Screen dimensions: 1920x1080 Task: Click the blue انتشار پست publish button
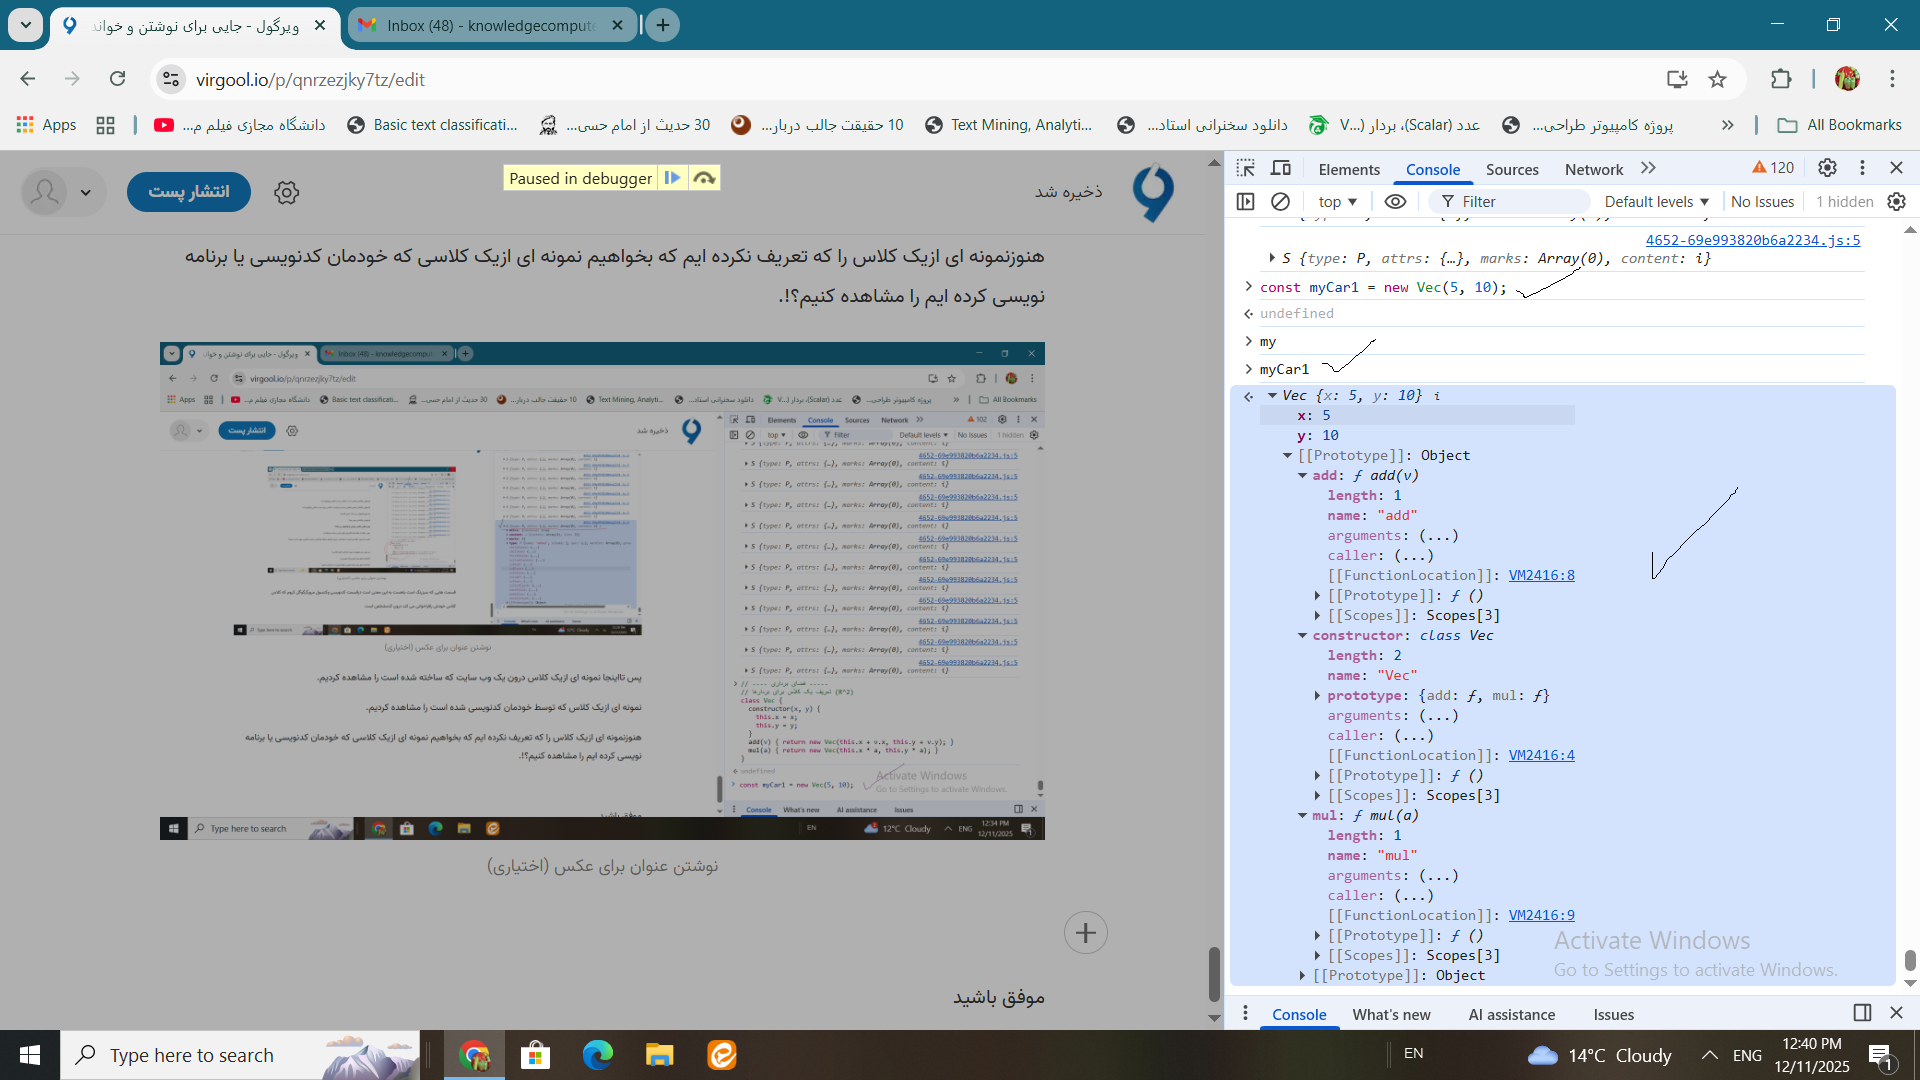coord(189,192)
